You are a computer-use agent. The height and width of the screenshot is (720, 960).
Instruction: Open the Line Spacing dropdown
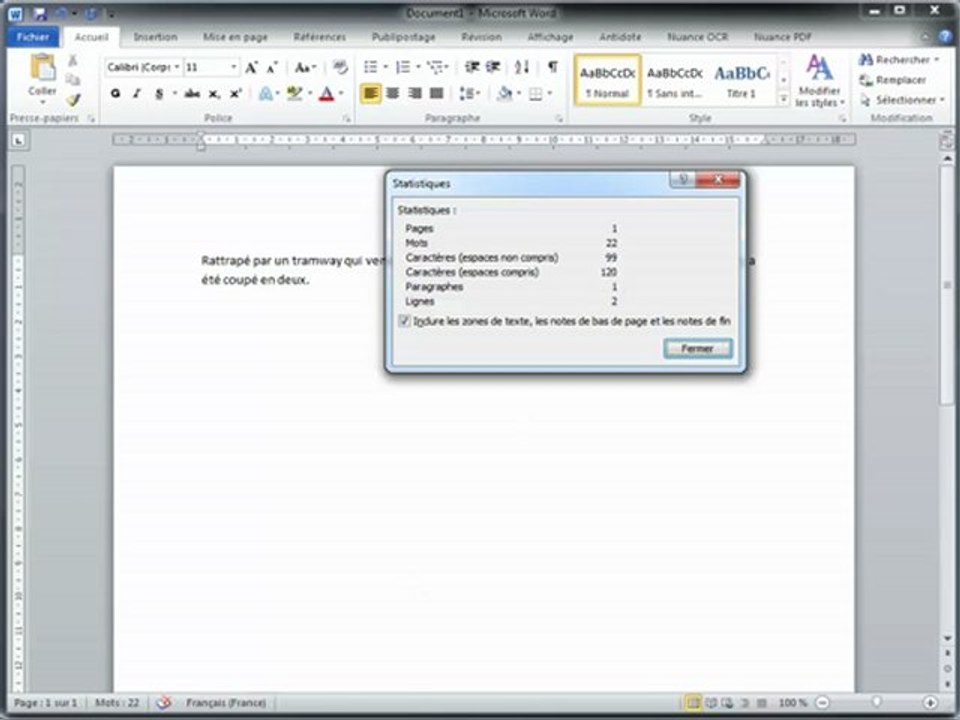tap(470, 94)
